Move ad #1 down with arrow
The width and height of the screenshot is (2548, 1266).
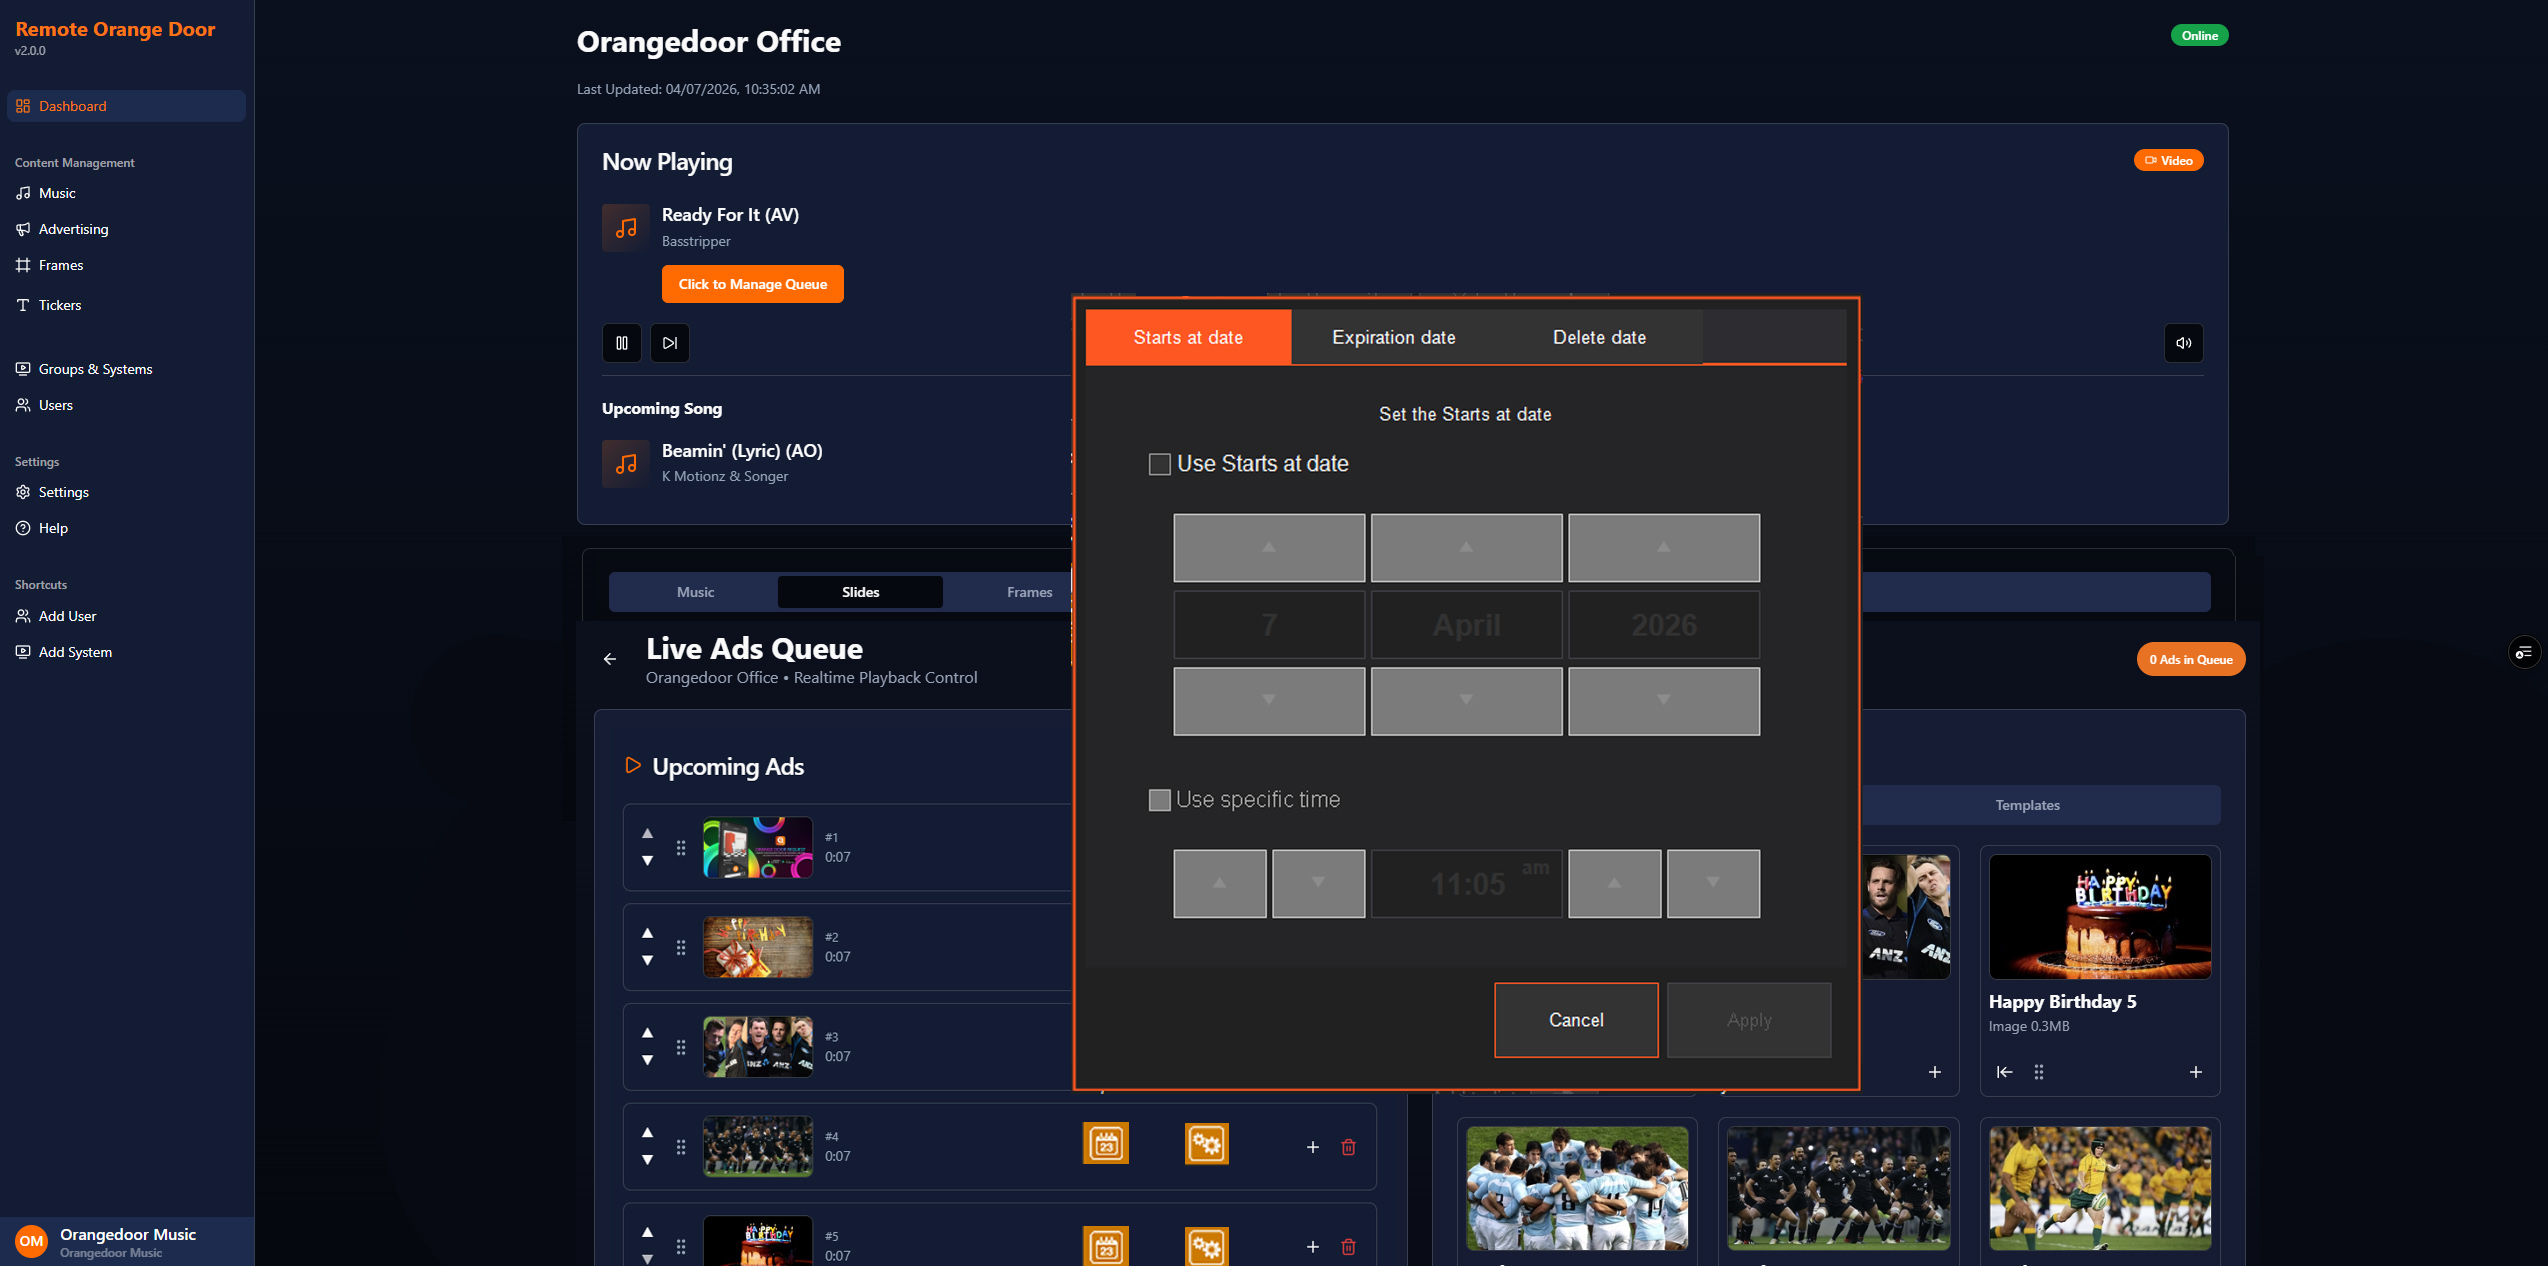(647, 860)
